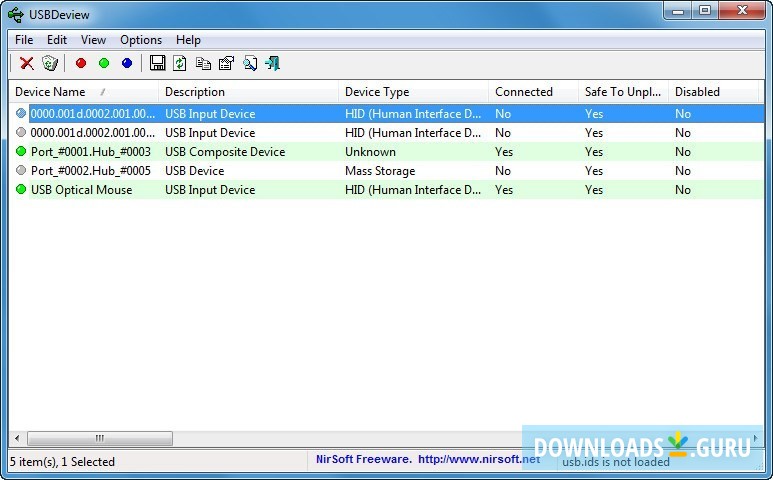Sort by the Device Name column header
The image size is (773, 480).
tap(84, 92)
